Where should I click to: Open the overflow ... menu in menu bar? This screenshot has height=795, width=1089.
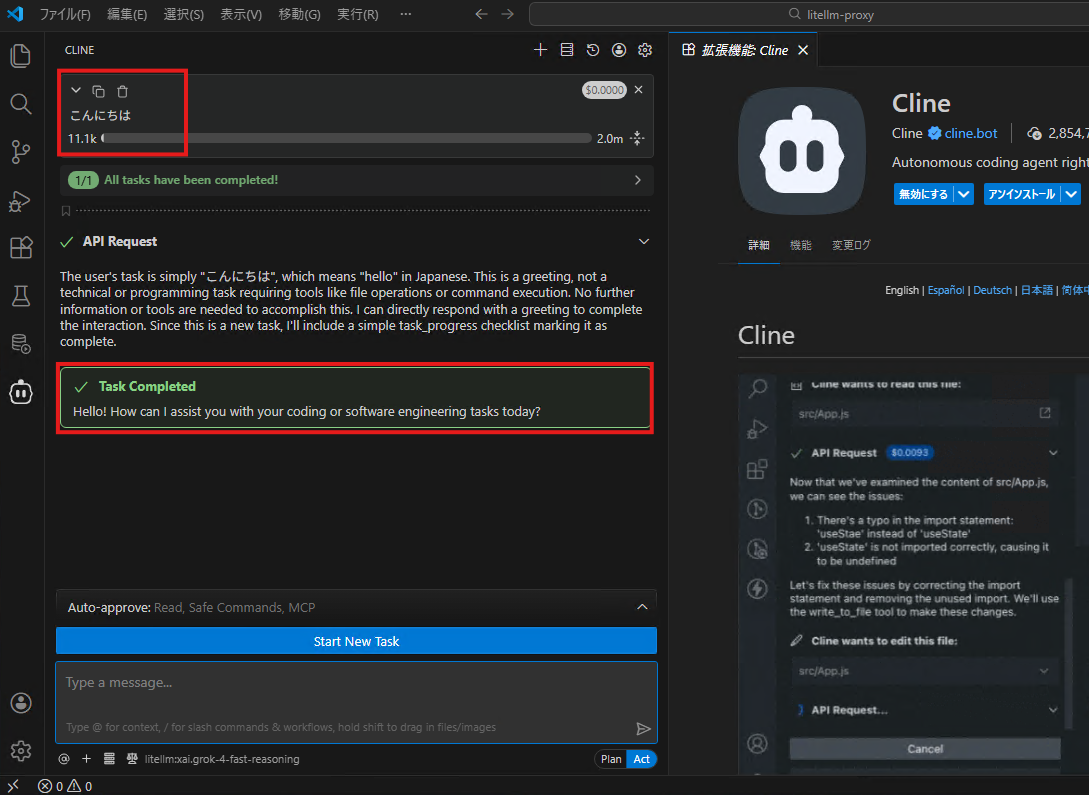click(406, 15)
